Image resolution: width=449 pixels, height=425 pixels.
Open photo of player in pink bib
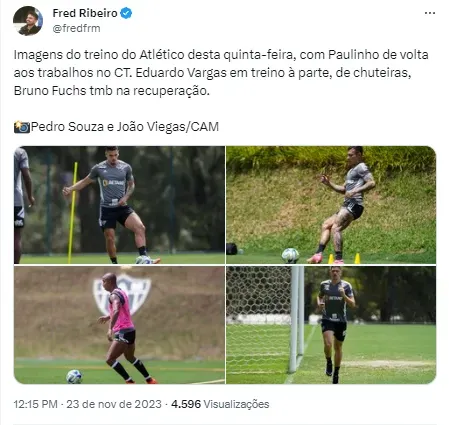pos(119,325)
